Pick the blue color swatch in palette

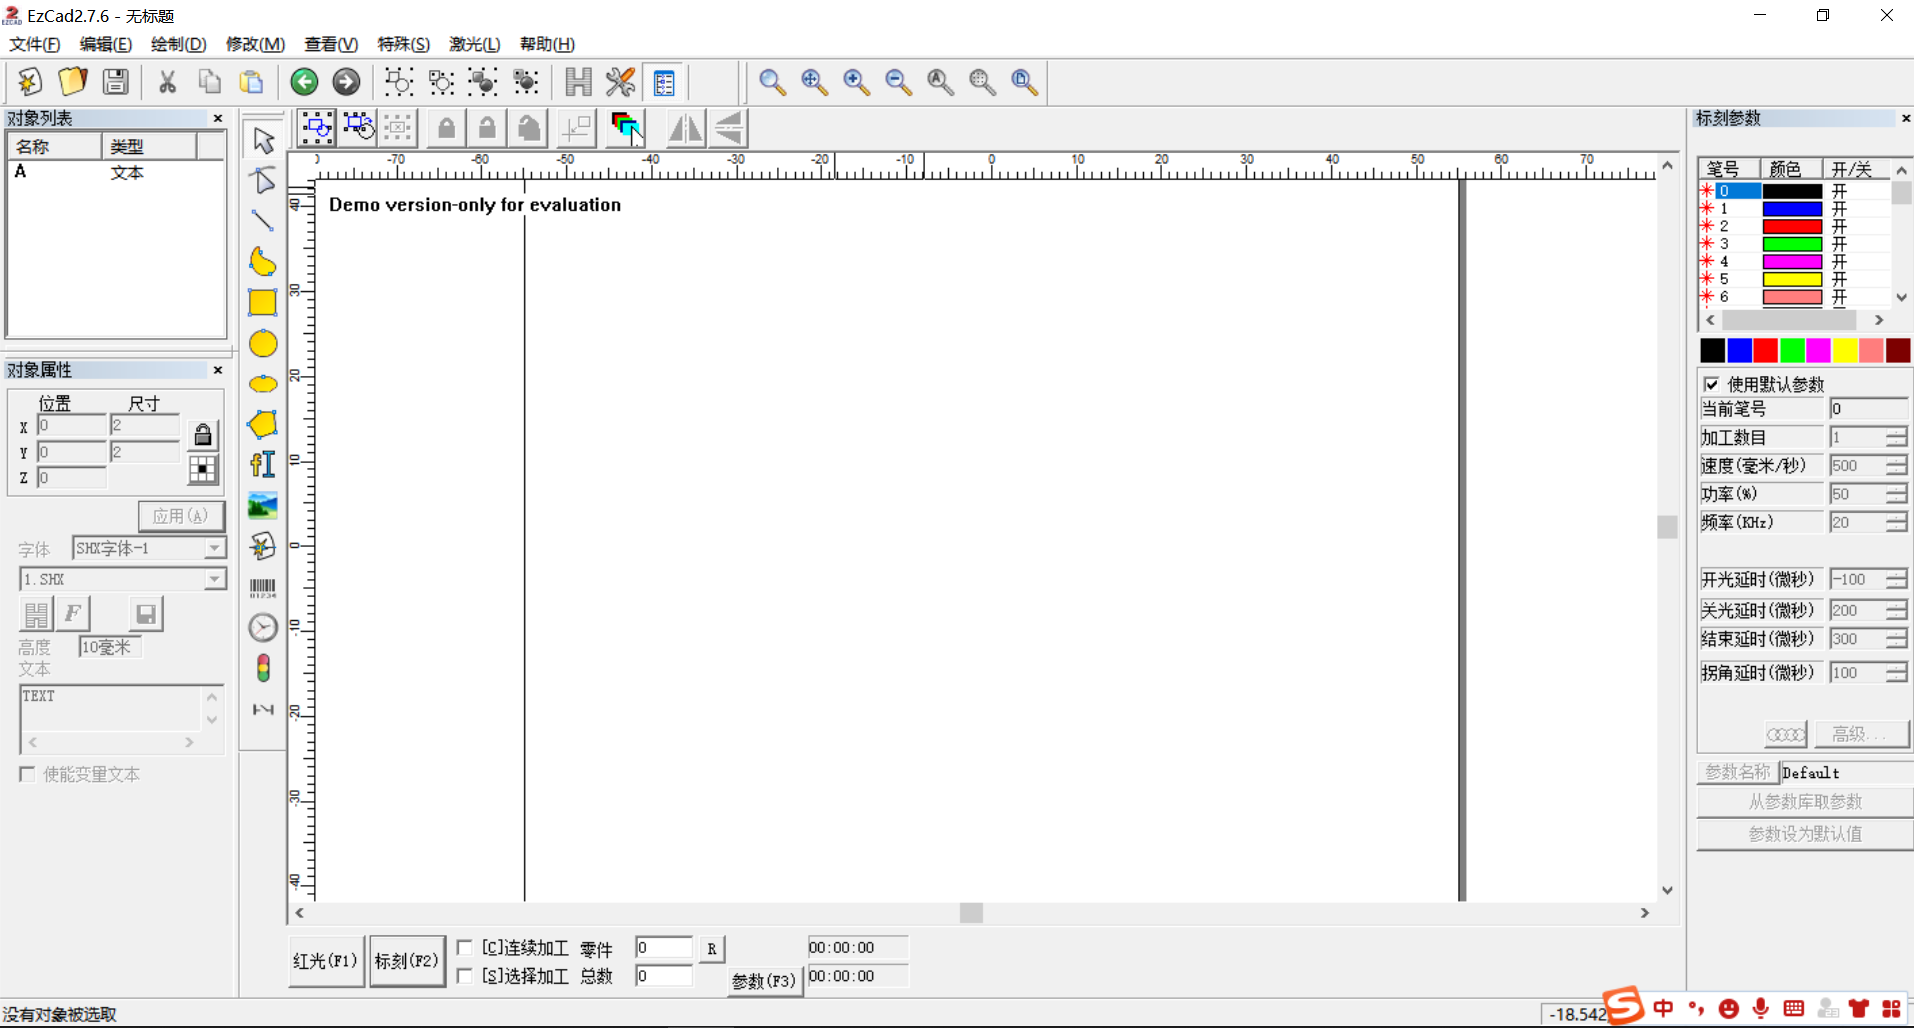[1739, 350]
